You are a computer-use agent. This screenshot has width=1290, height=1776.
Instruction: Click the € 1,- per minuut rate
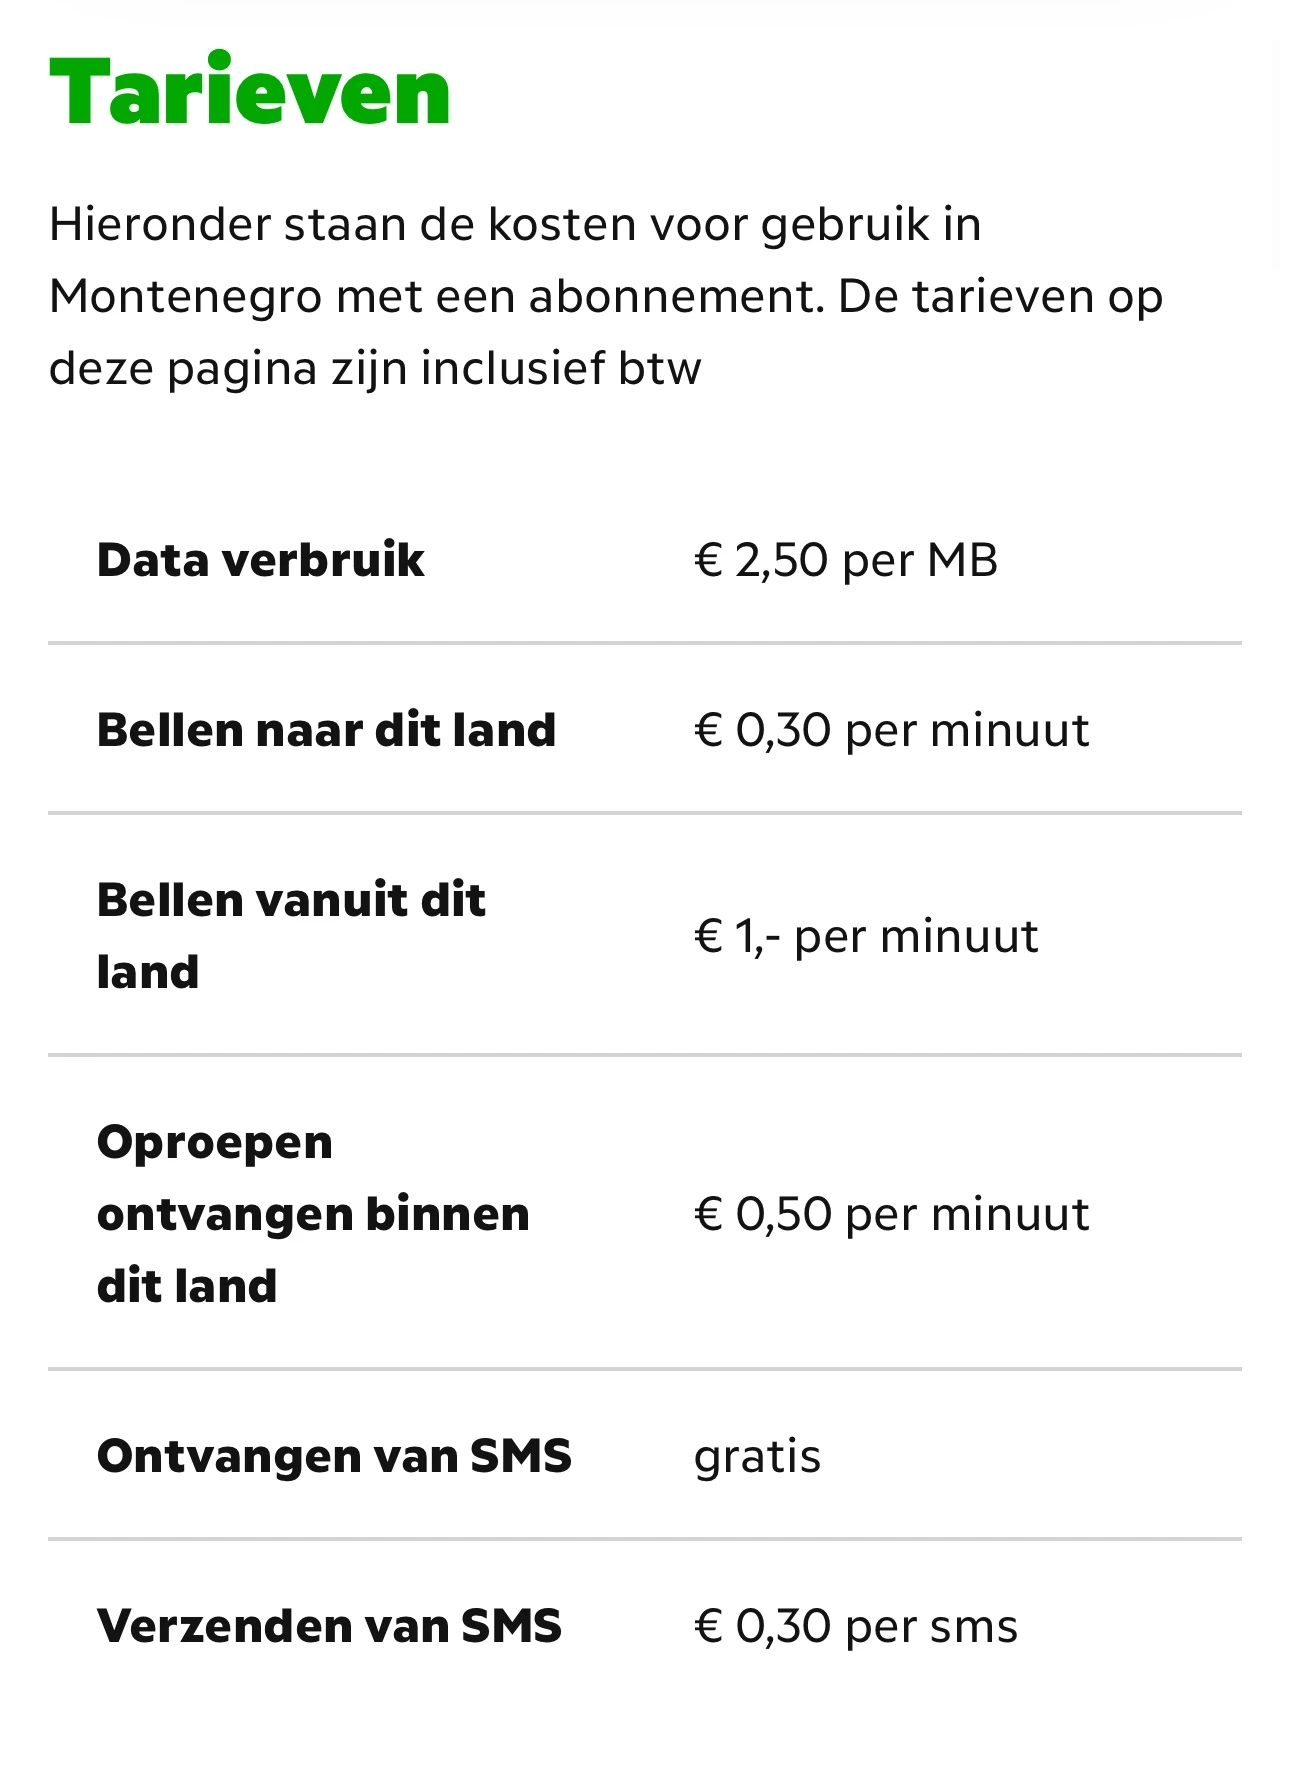[866, 936]
